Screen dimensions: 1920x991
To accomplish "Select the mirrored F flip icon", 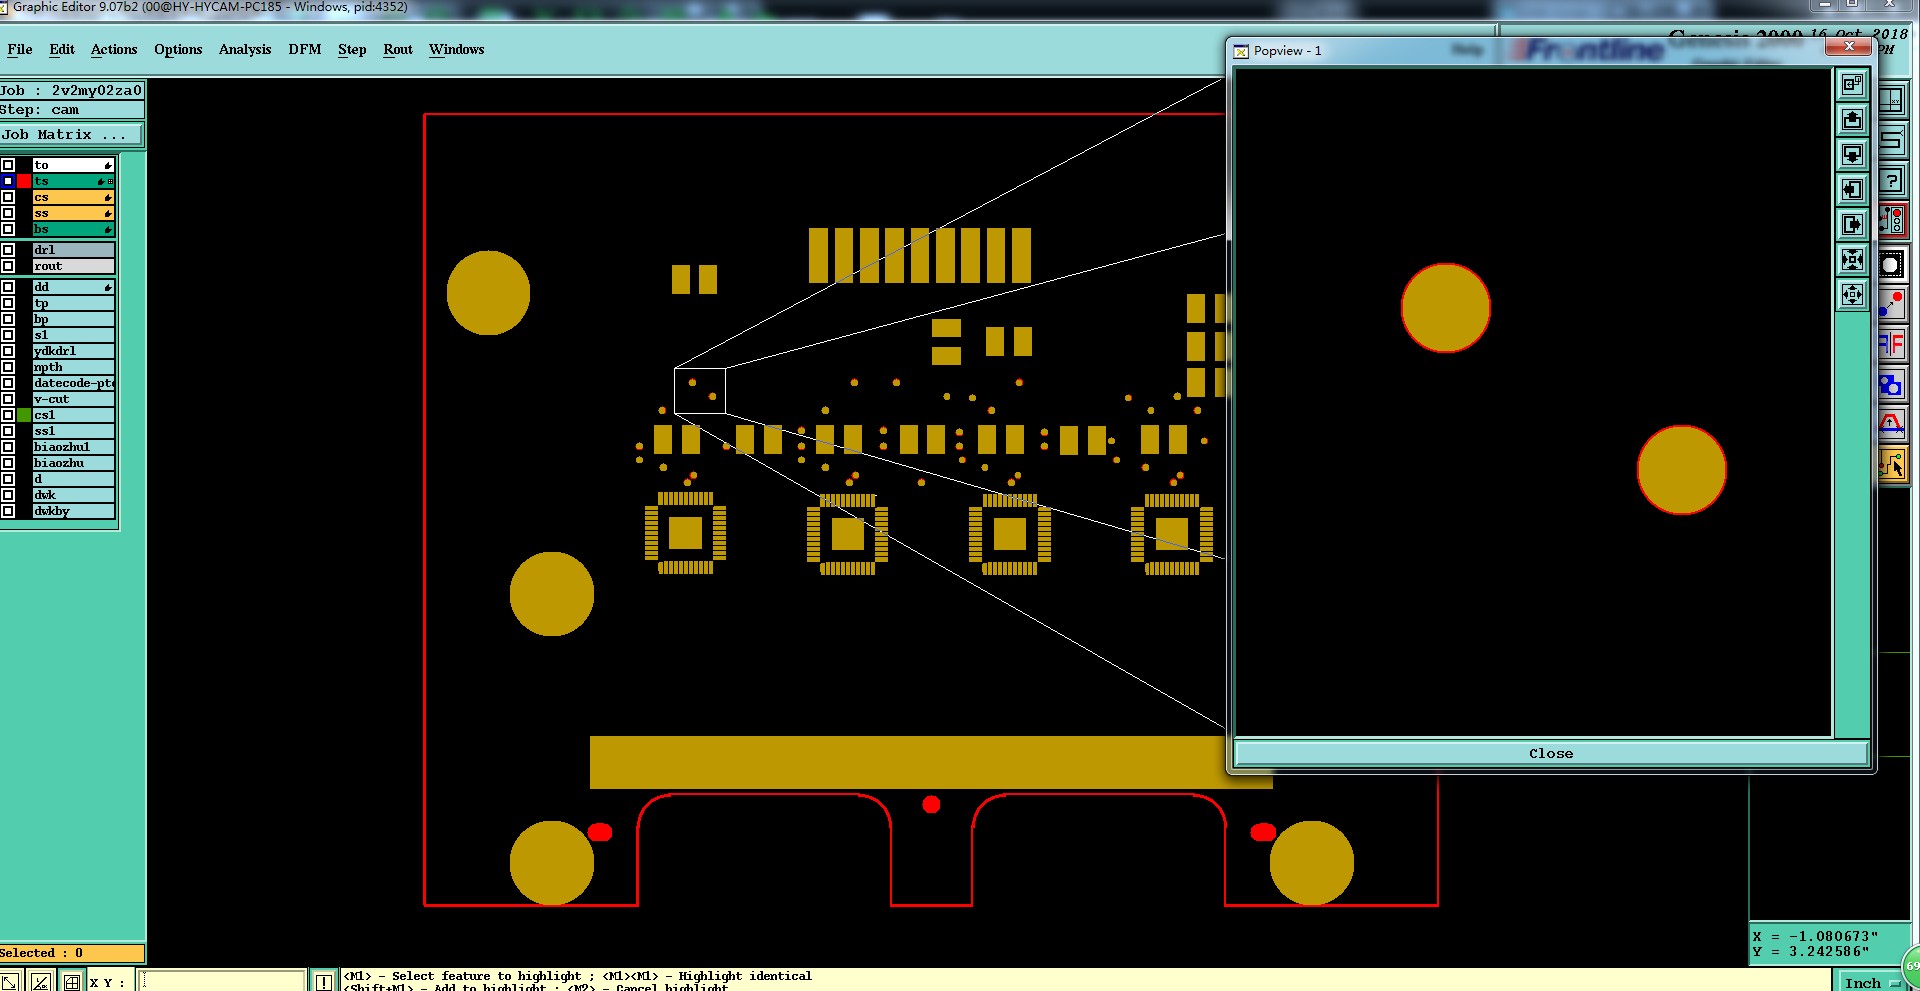I will coord(1892,345).
